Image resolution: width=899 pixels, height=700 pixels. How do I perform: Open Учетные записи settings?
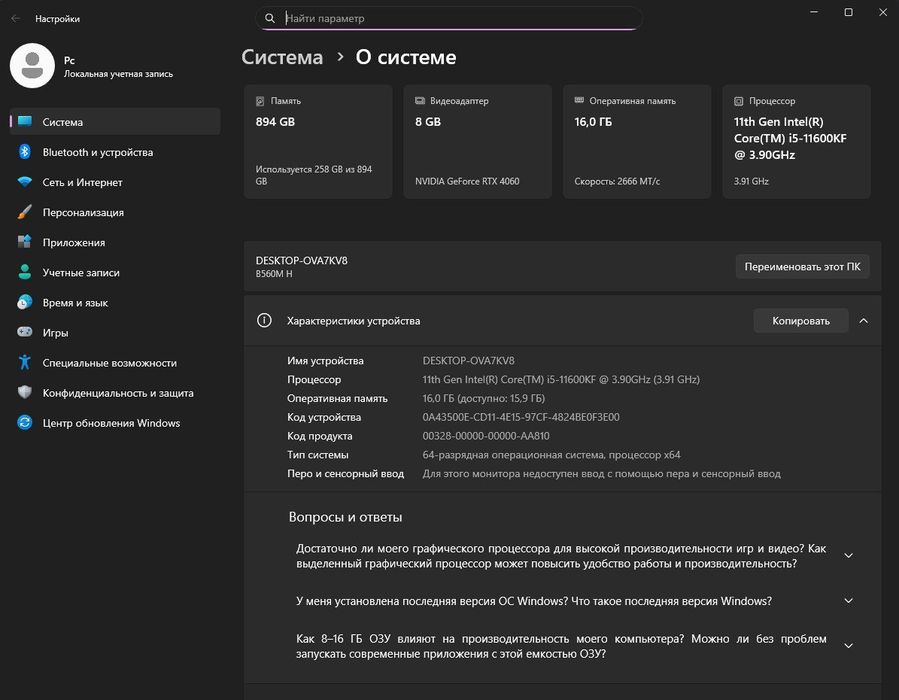click(115, 272)
